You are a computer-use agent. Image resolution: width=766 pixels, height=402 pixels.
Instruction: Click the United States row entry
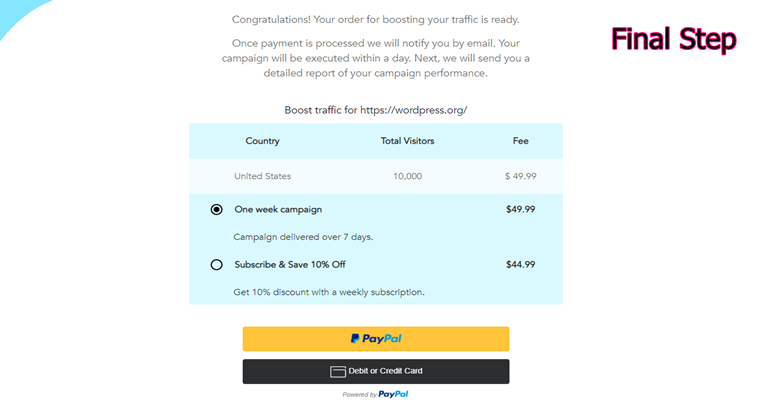click(262, 176)
